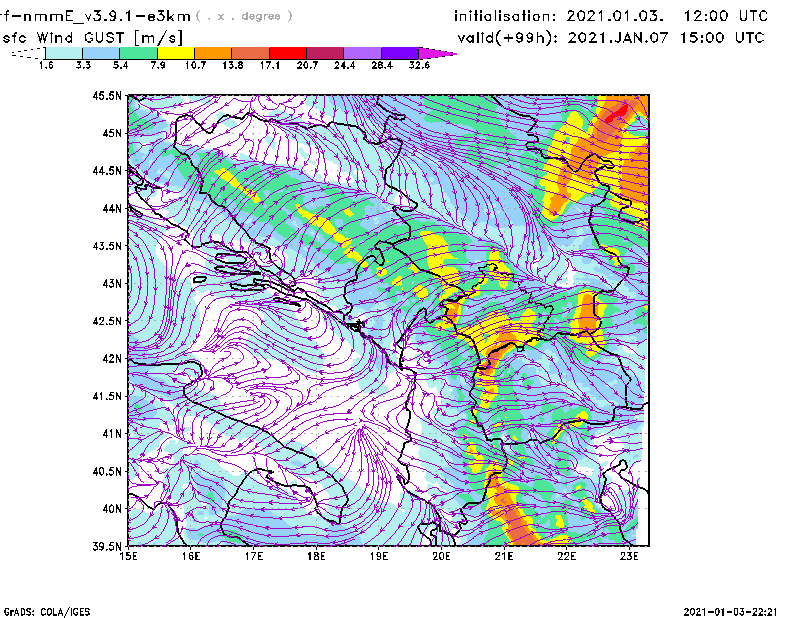Pick the bright red 17.1–20.7 legend swatch
The height and width of the screenshot is (618, 800).
pos(288,53)
